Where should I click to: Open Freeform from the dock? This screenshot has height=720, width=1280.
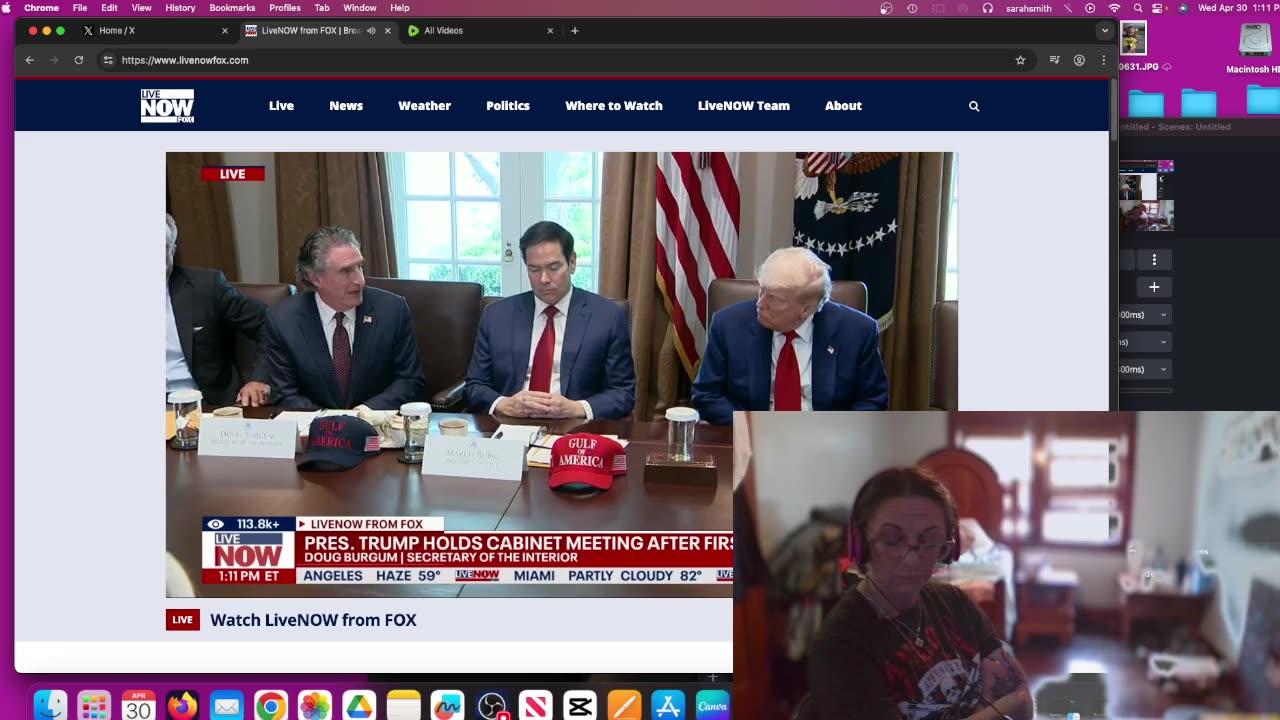tap(448, 706)
